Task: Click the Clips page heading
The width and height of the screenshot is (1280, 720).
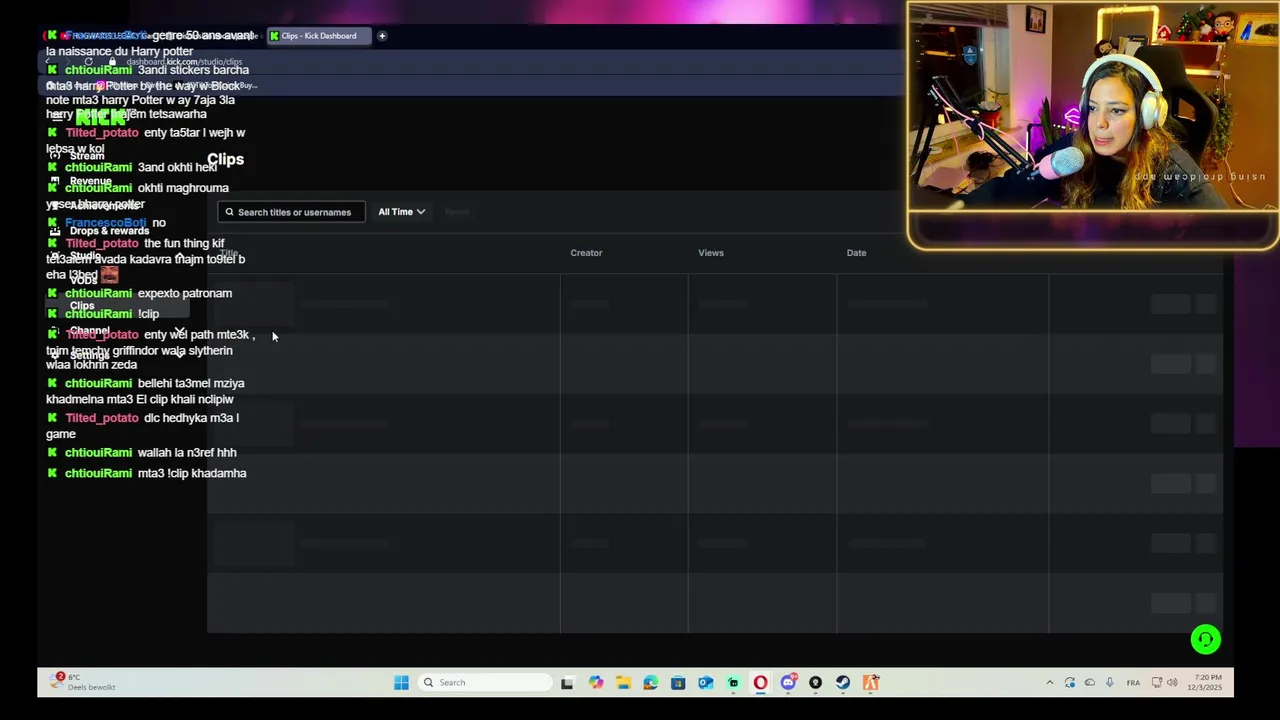Action: 225,160
